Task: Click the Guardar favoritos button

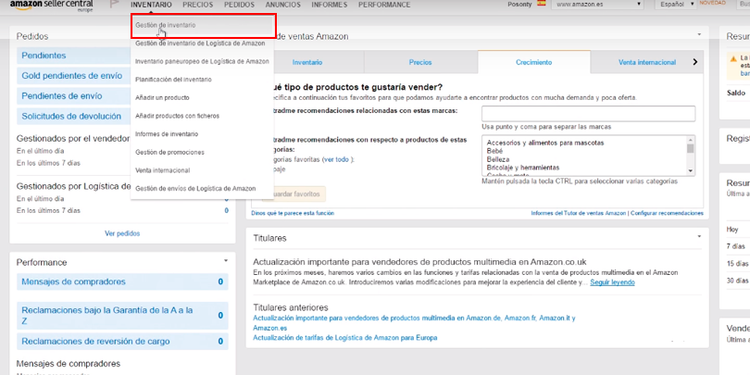Action: pos(298,194)
